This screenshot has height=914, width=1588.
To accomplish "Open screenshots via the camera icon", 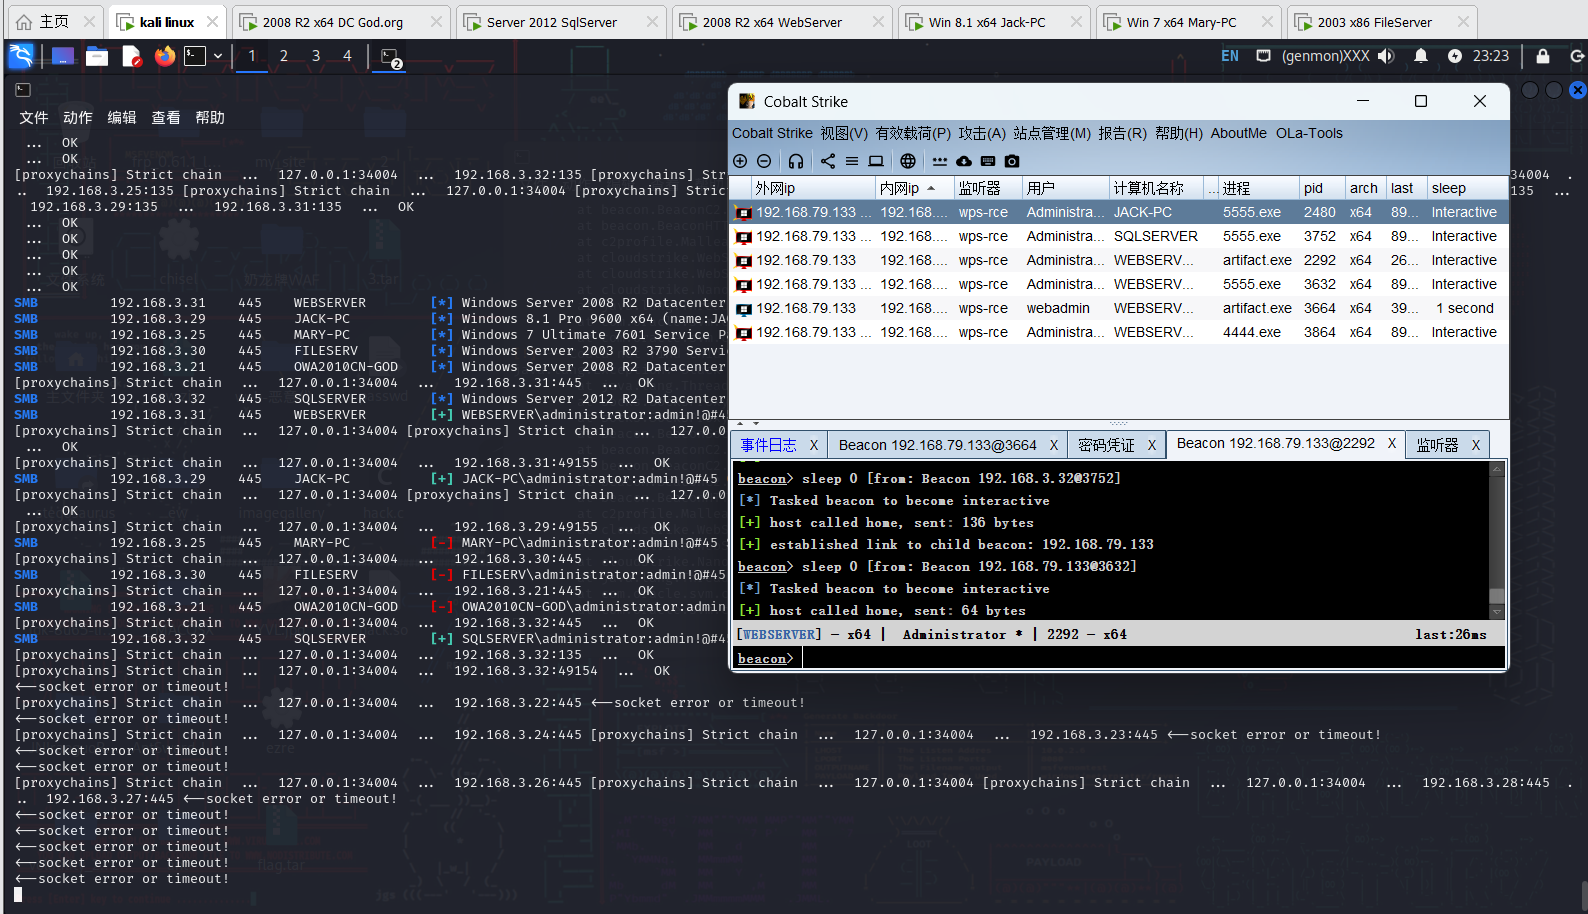I will point(1012,161).
